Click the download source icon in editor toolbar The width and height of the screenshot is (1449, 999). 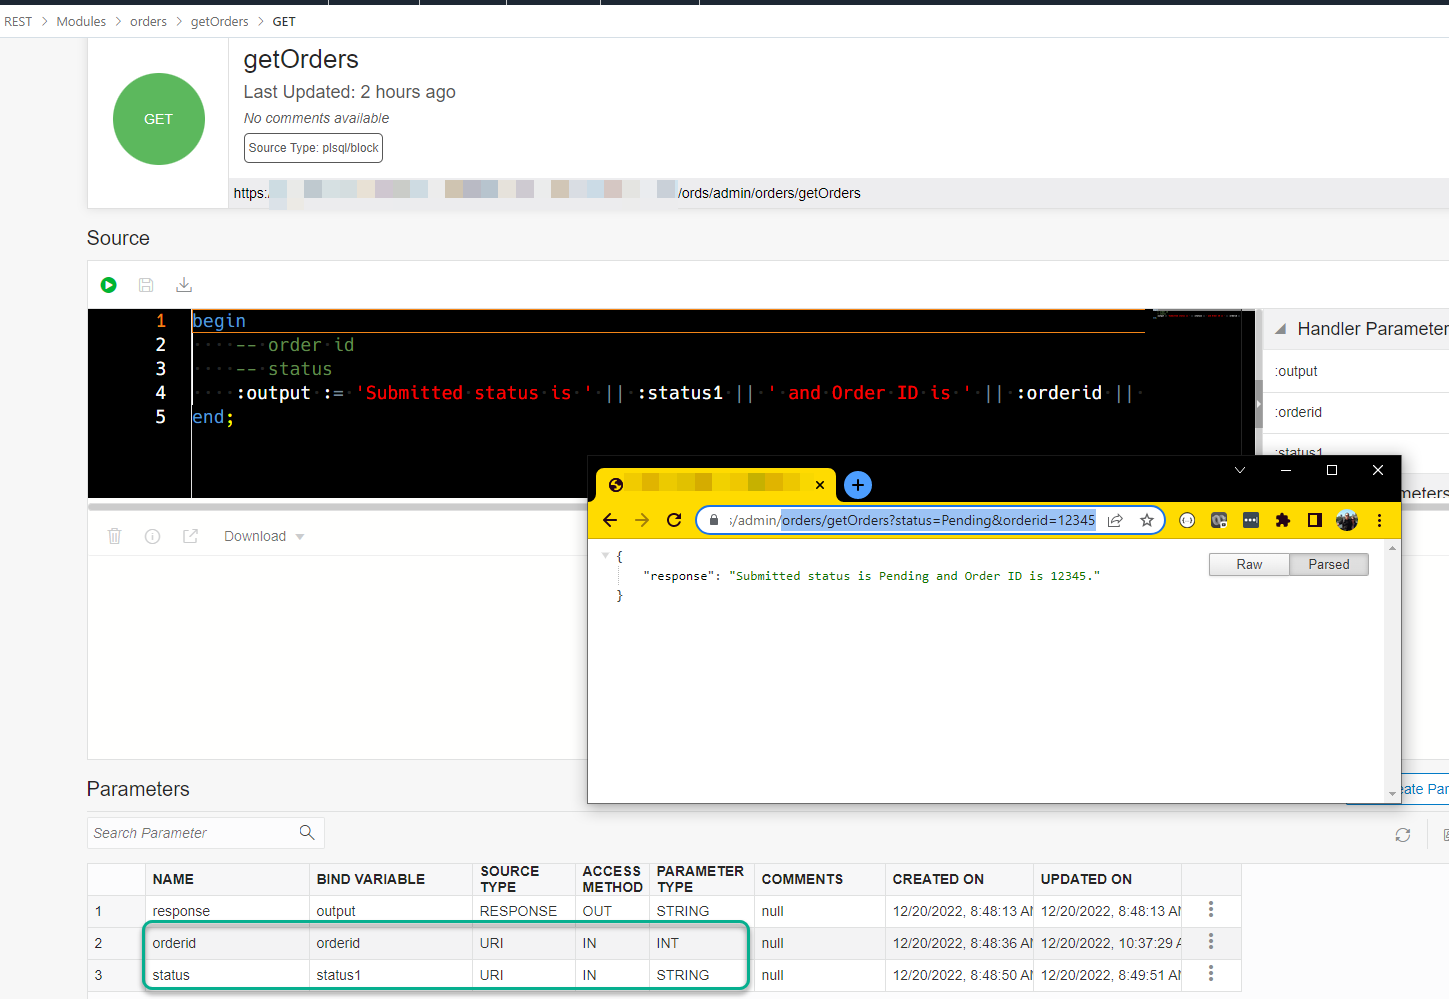click(x=184, y=285)
